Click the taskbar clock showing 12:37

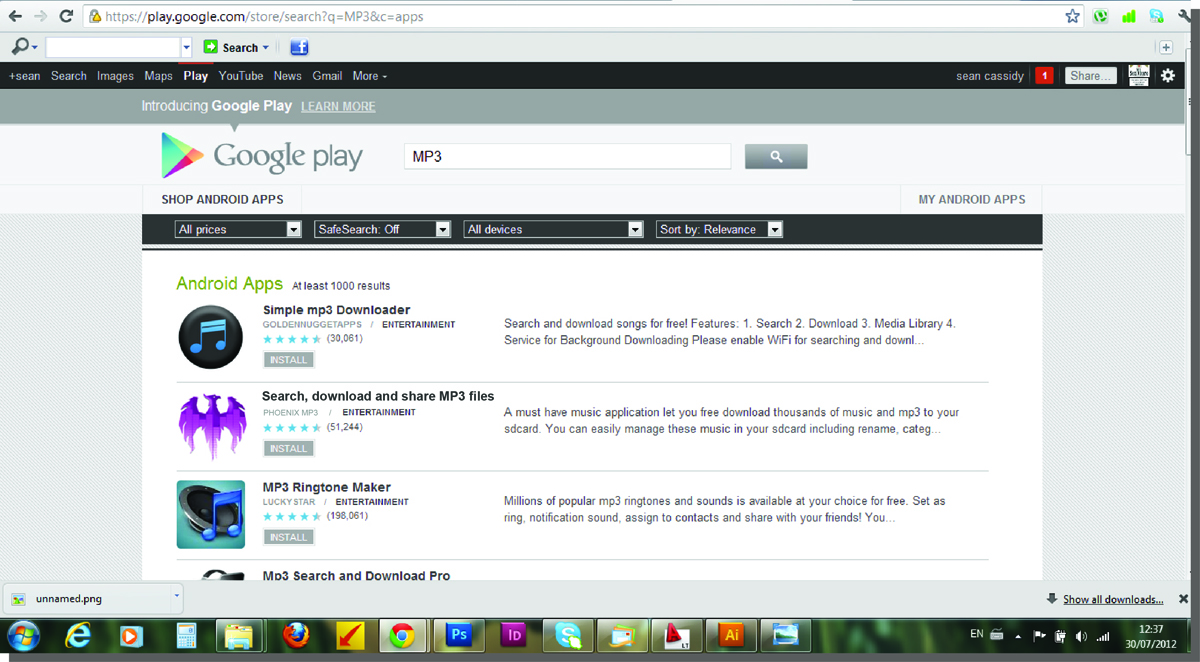1151,636
